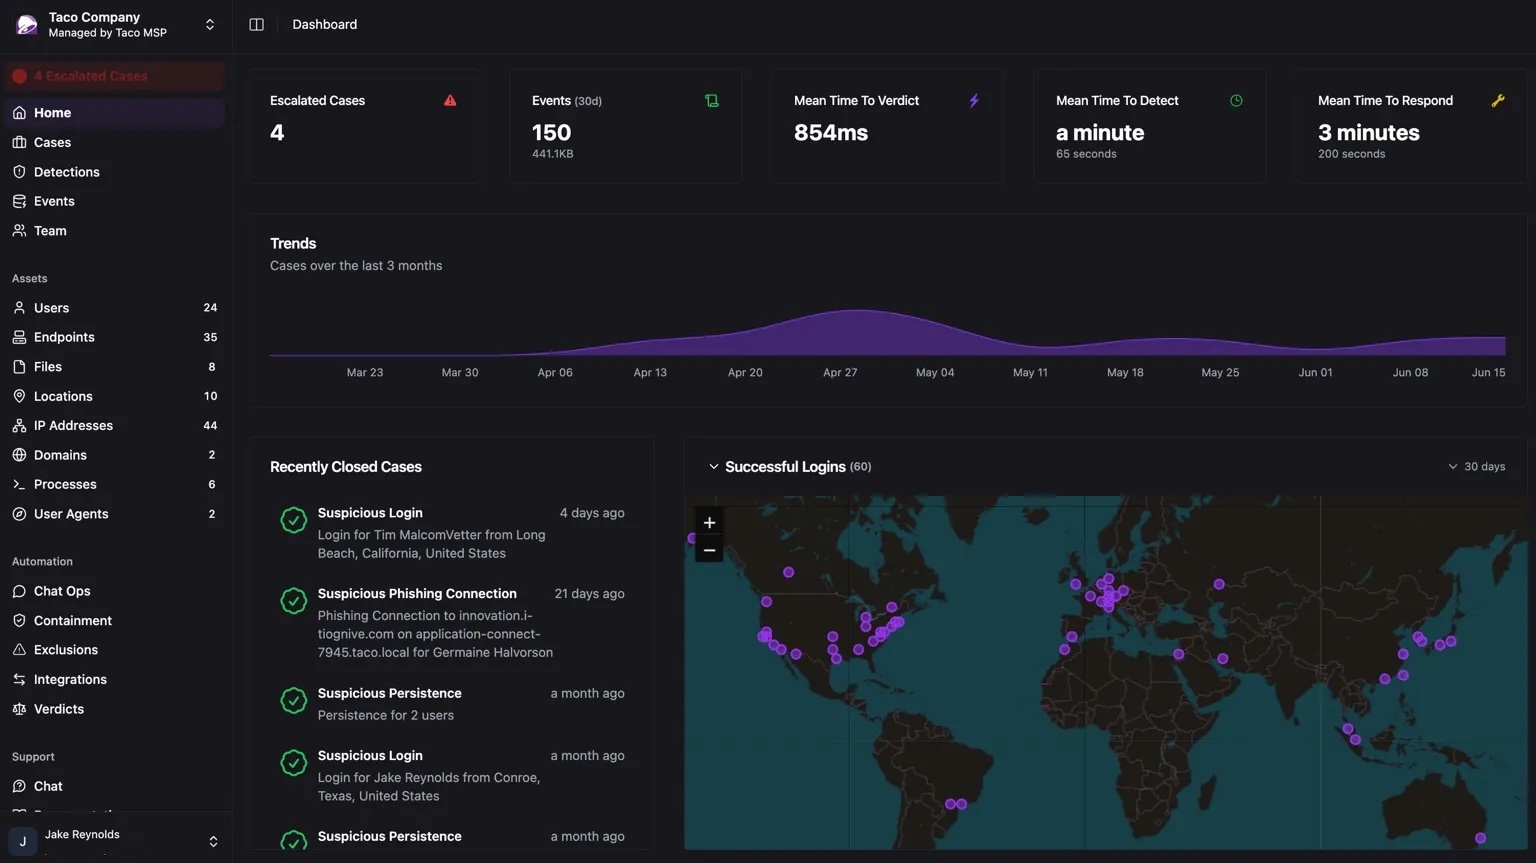This screenshot has height=863, width=1536.
Task: Click the zoom out control on the map
Action: (x=709, y=549)
